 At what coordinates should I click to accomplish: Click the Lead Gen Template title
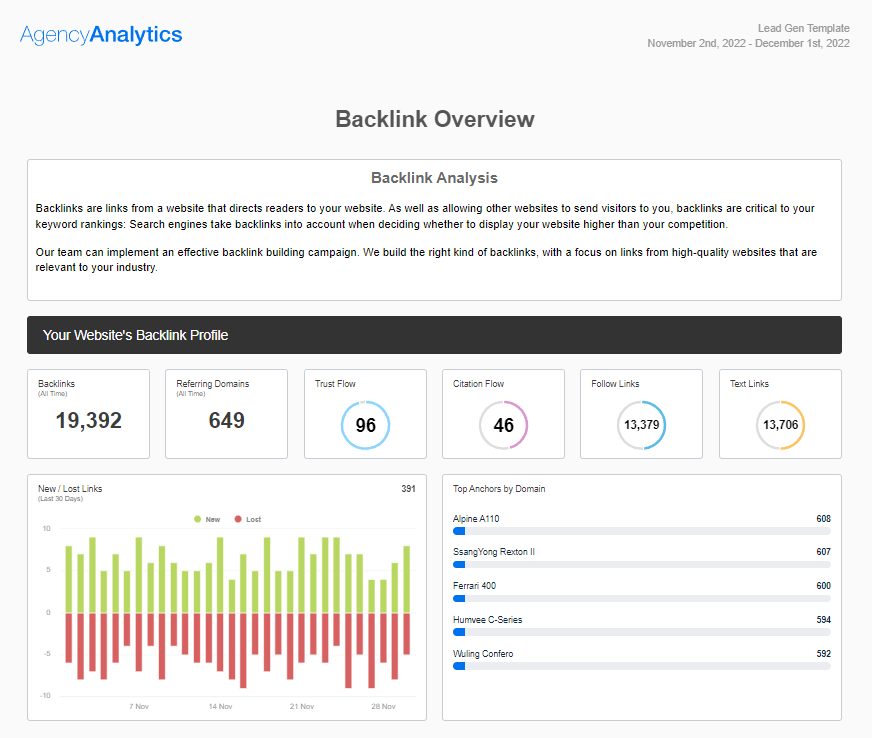[x=803, y=28]
